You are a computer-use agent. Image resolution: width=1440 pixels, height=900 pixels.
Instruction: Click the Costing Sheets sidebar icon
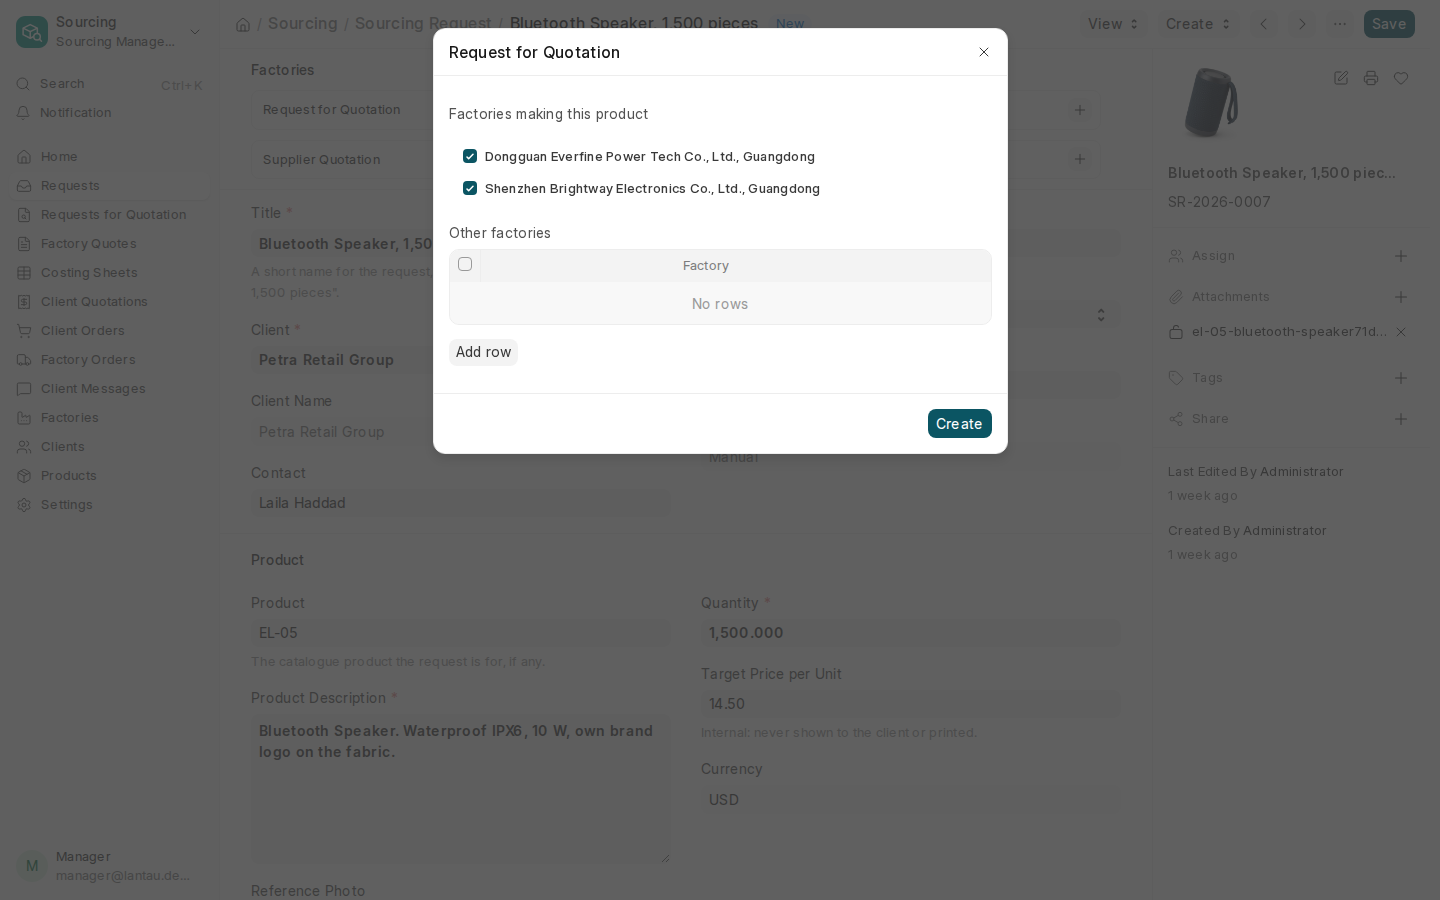click(24, 273)
